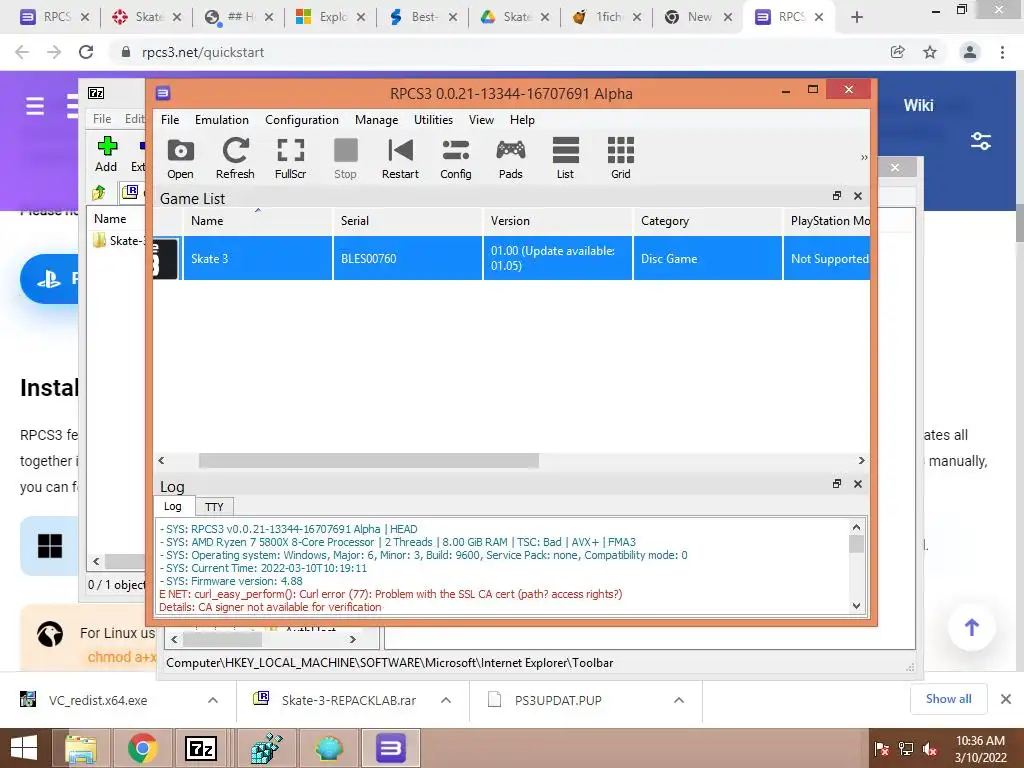Open a new Chrome tab
Viewport: 1024px width, 768px height.
857,18
